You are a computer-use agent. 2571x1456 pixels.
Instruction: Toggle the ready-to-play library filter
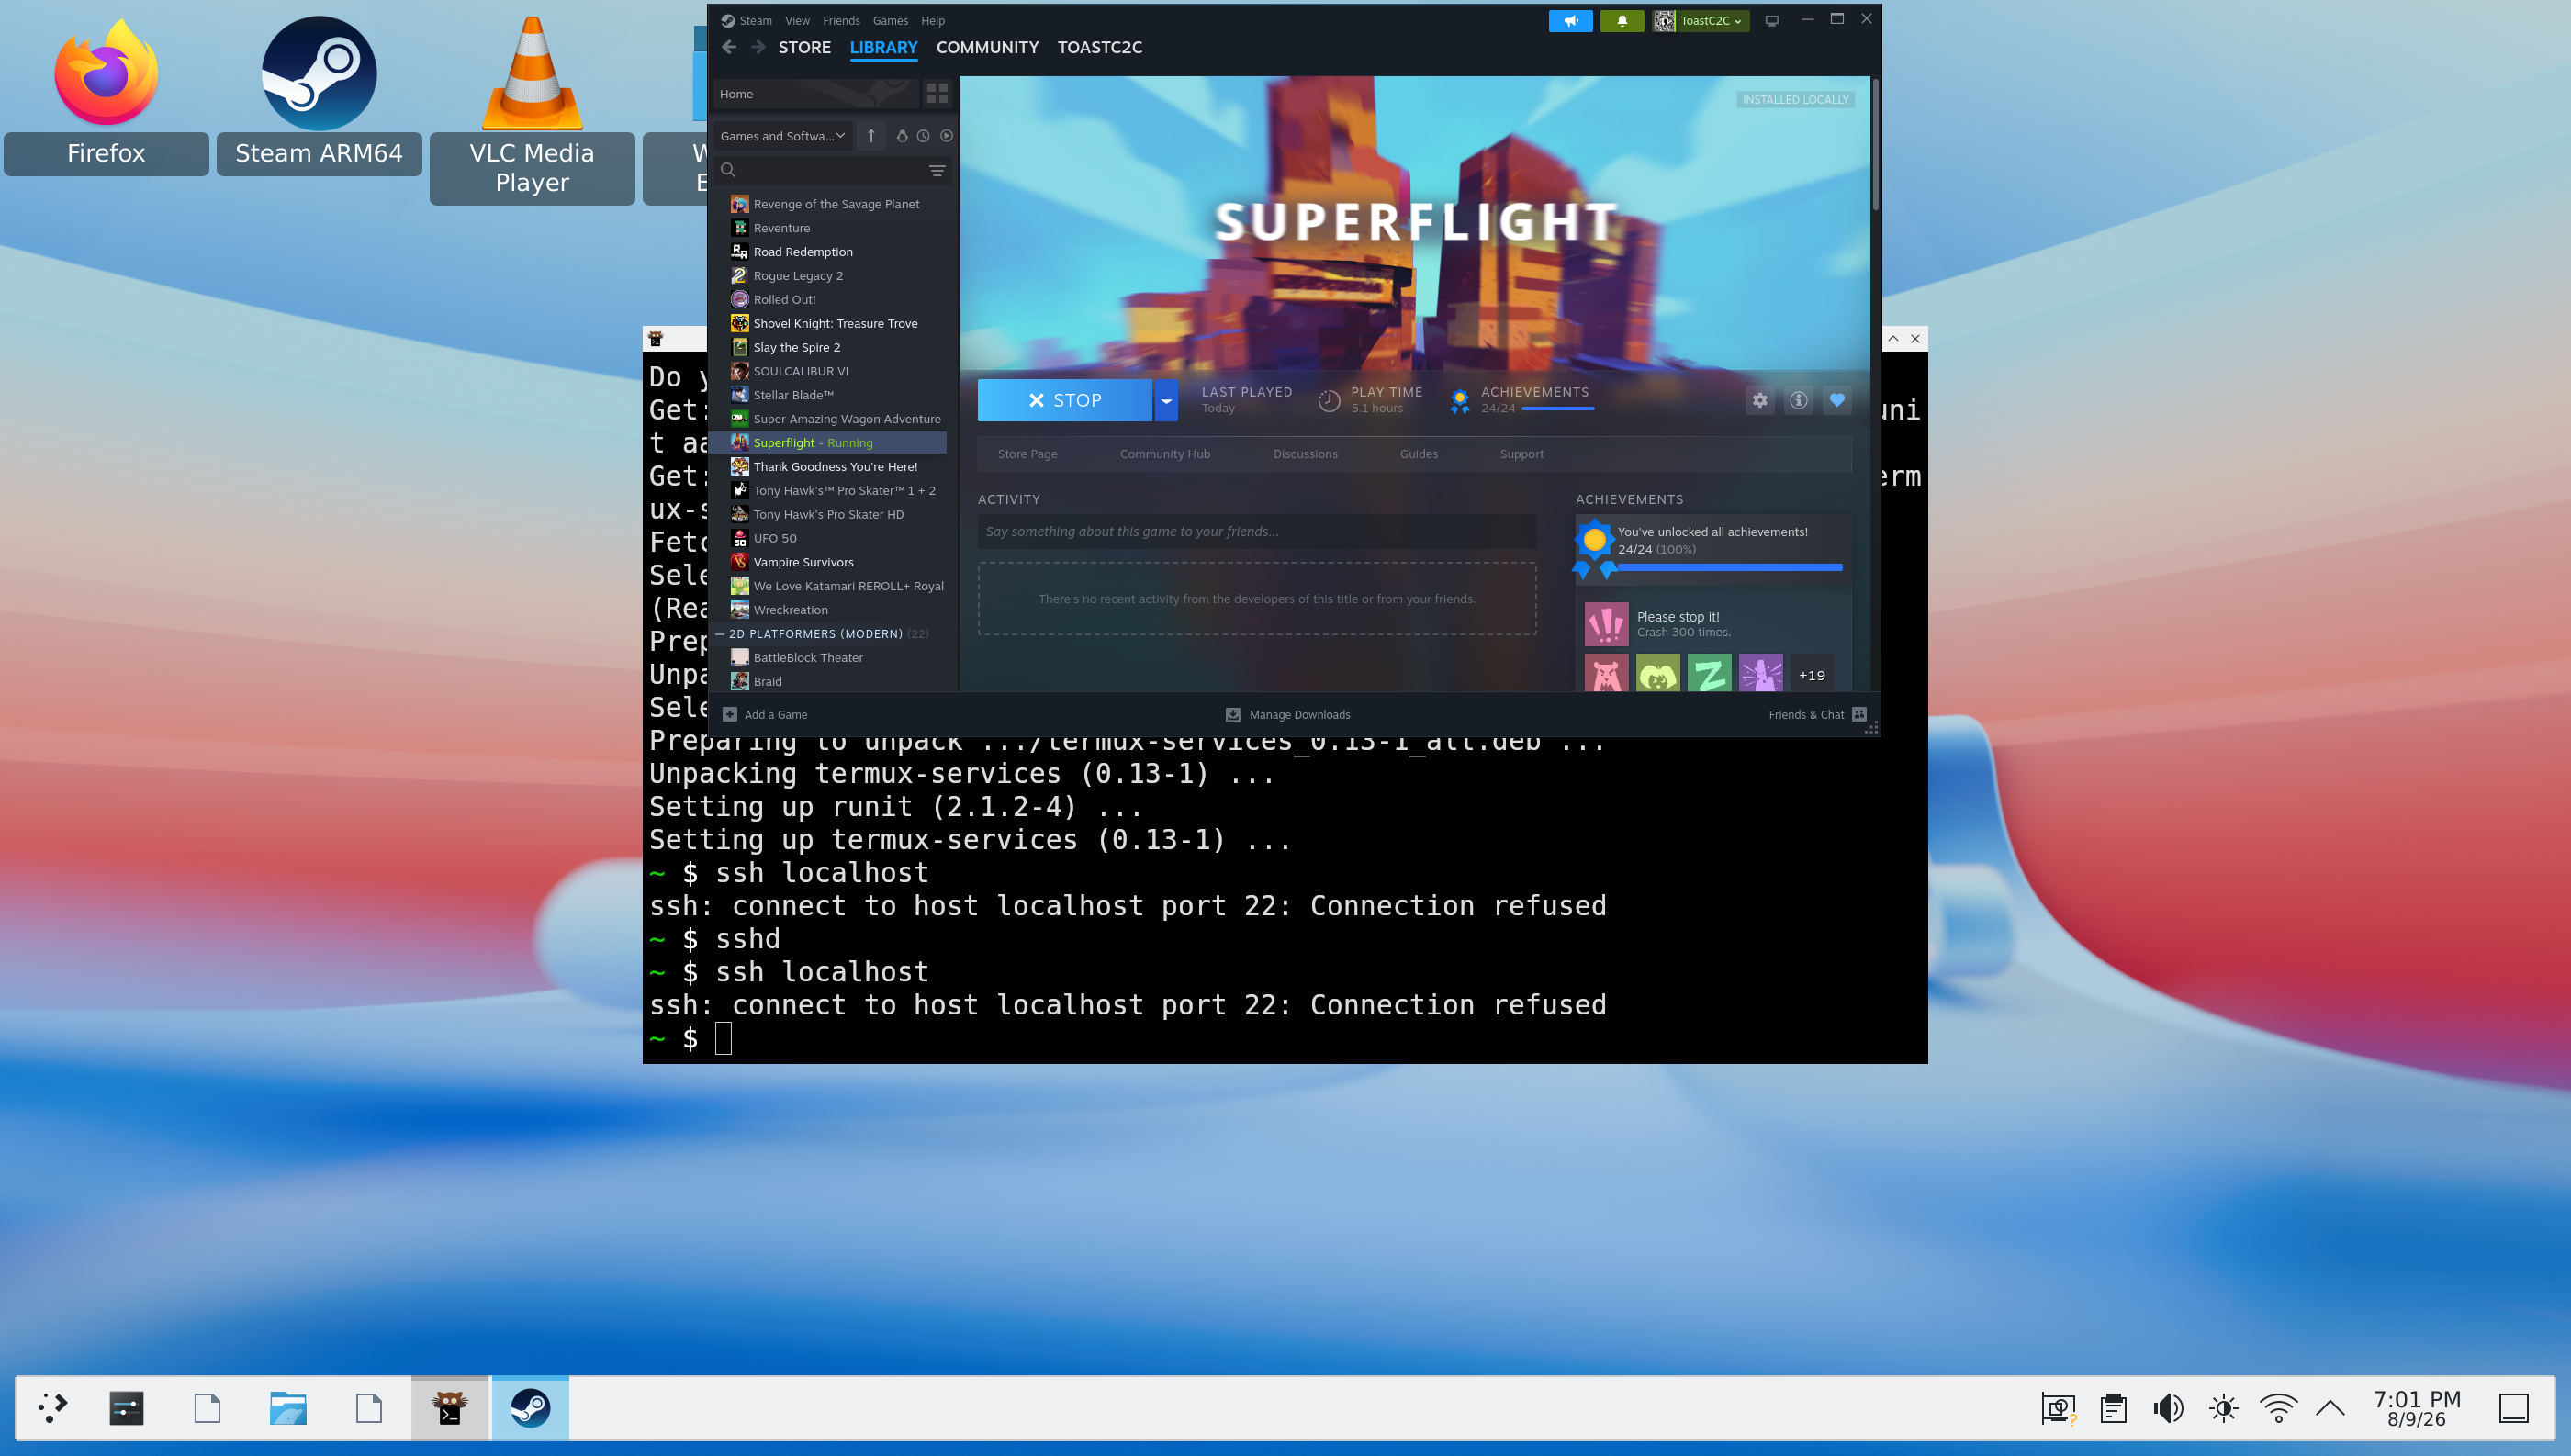946,136
